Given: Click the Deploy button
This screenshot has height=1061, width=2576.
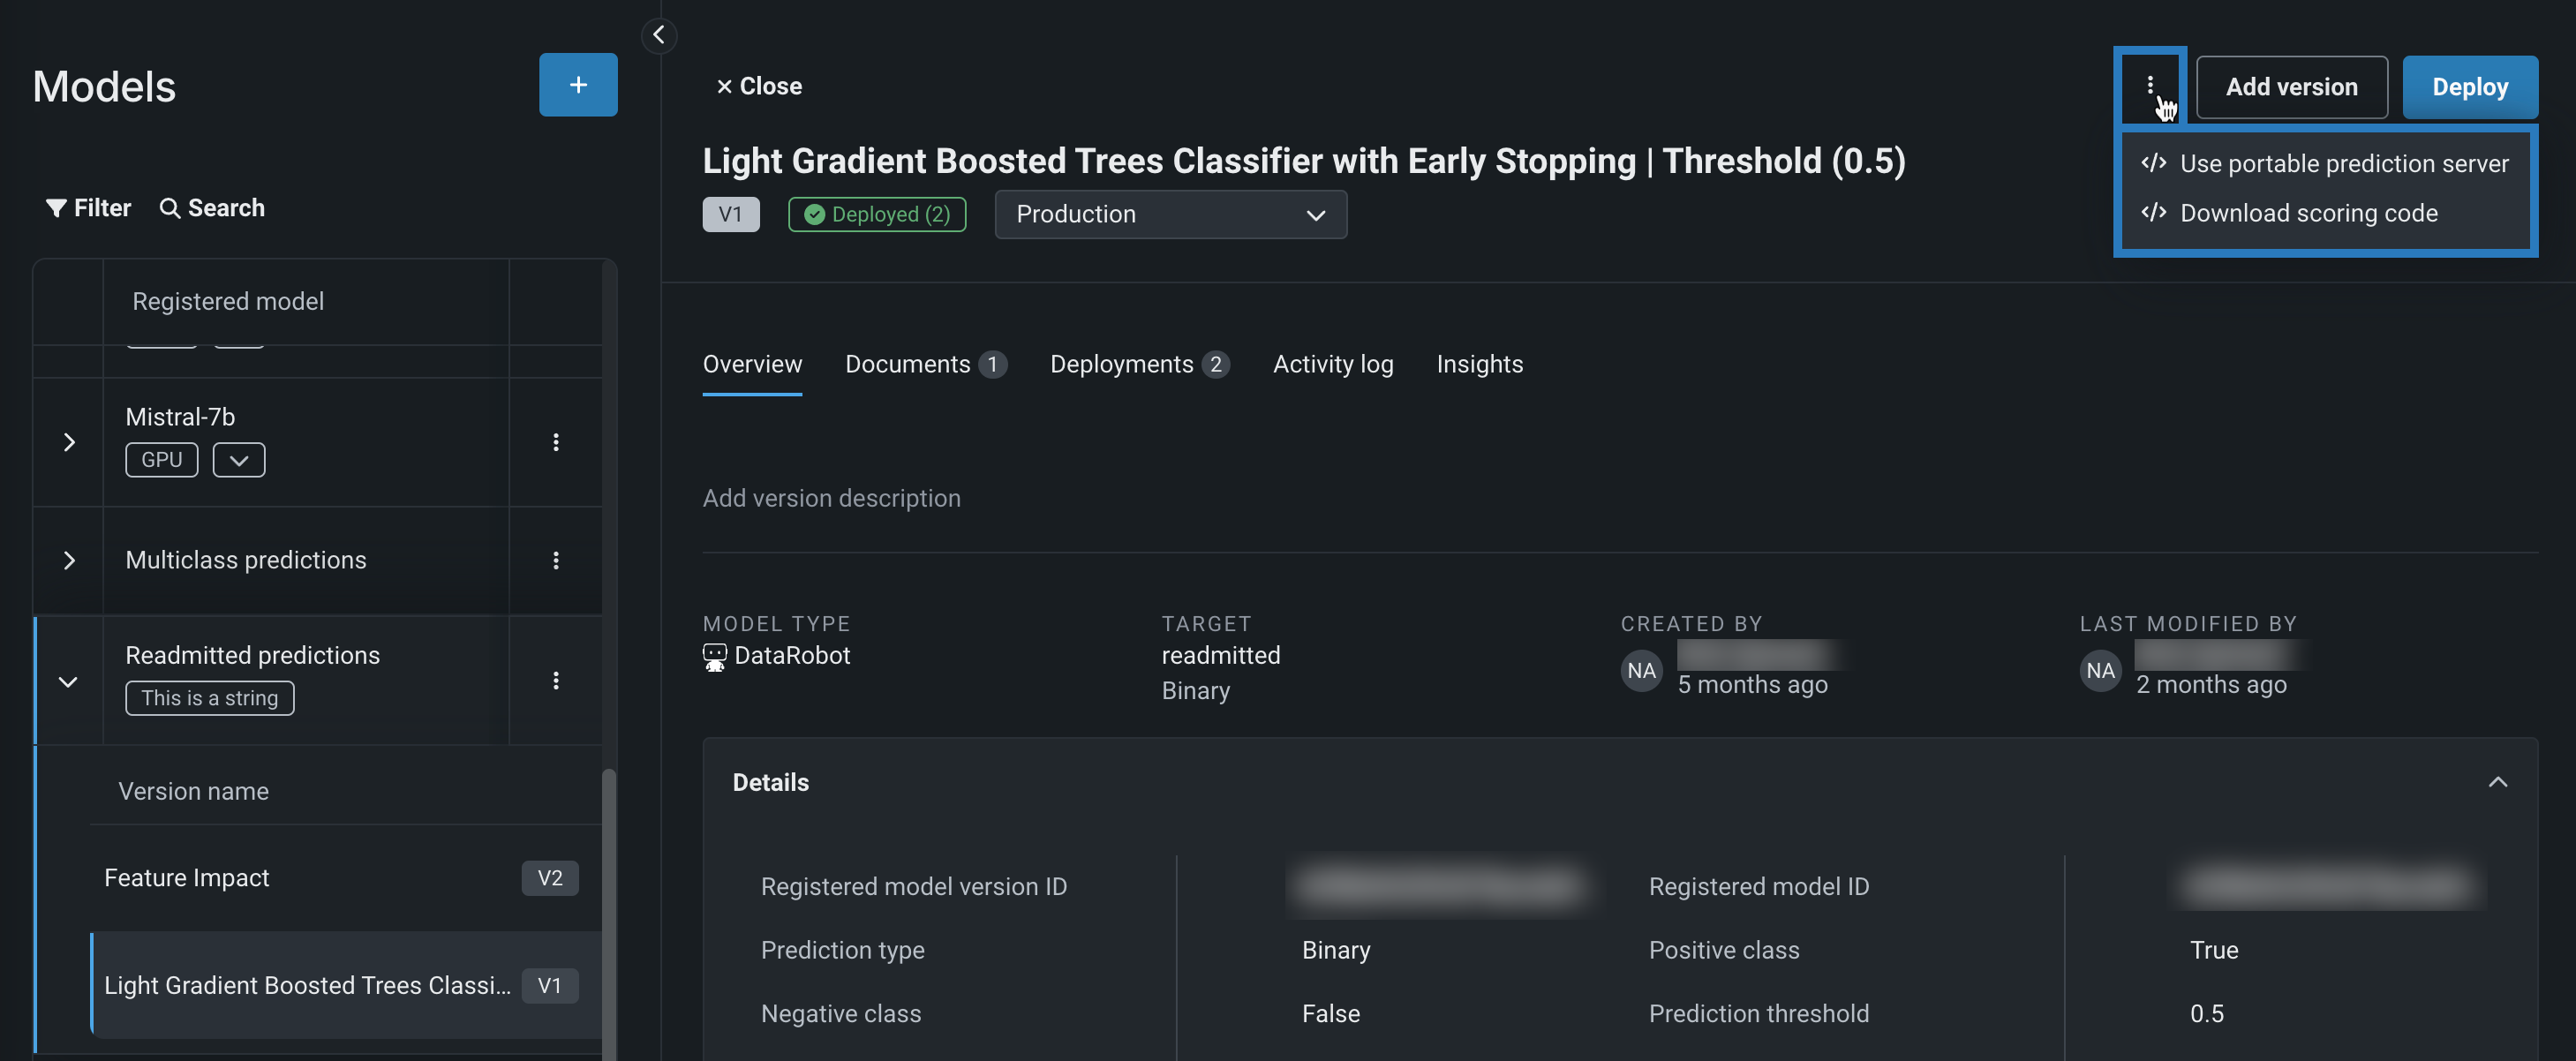Looking at the screenshot, I should coord(2468,87).
